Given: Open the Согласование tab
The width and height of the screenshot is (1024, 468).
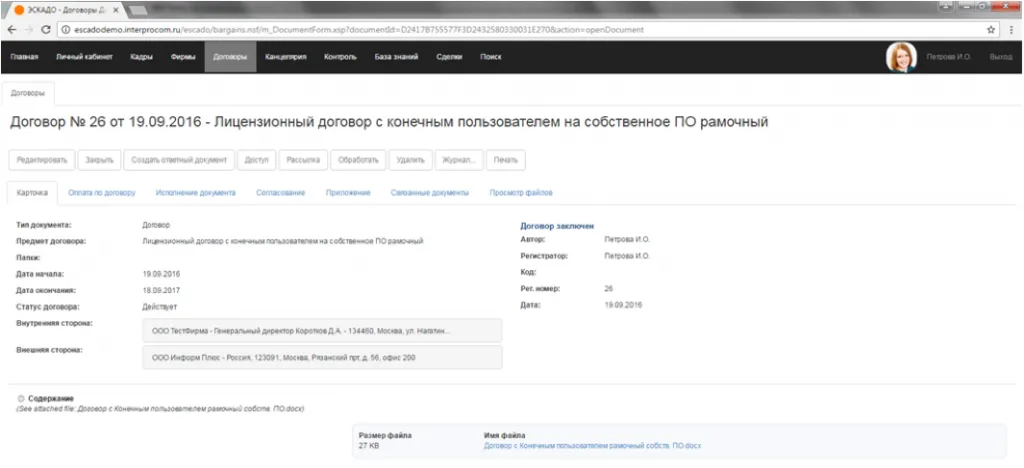Looking at the screenshot, I should pyautogui.click(x=280, y=192).
